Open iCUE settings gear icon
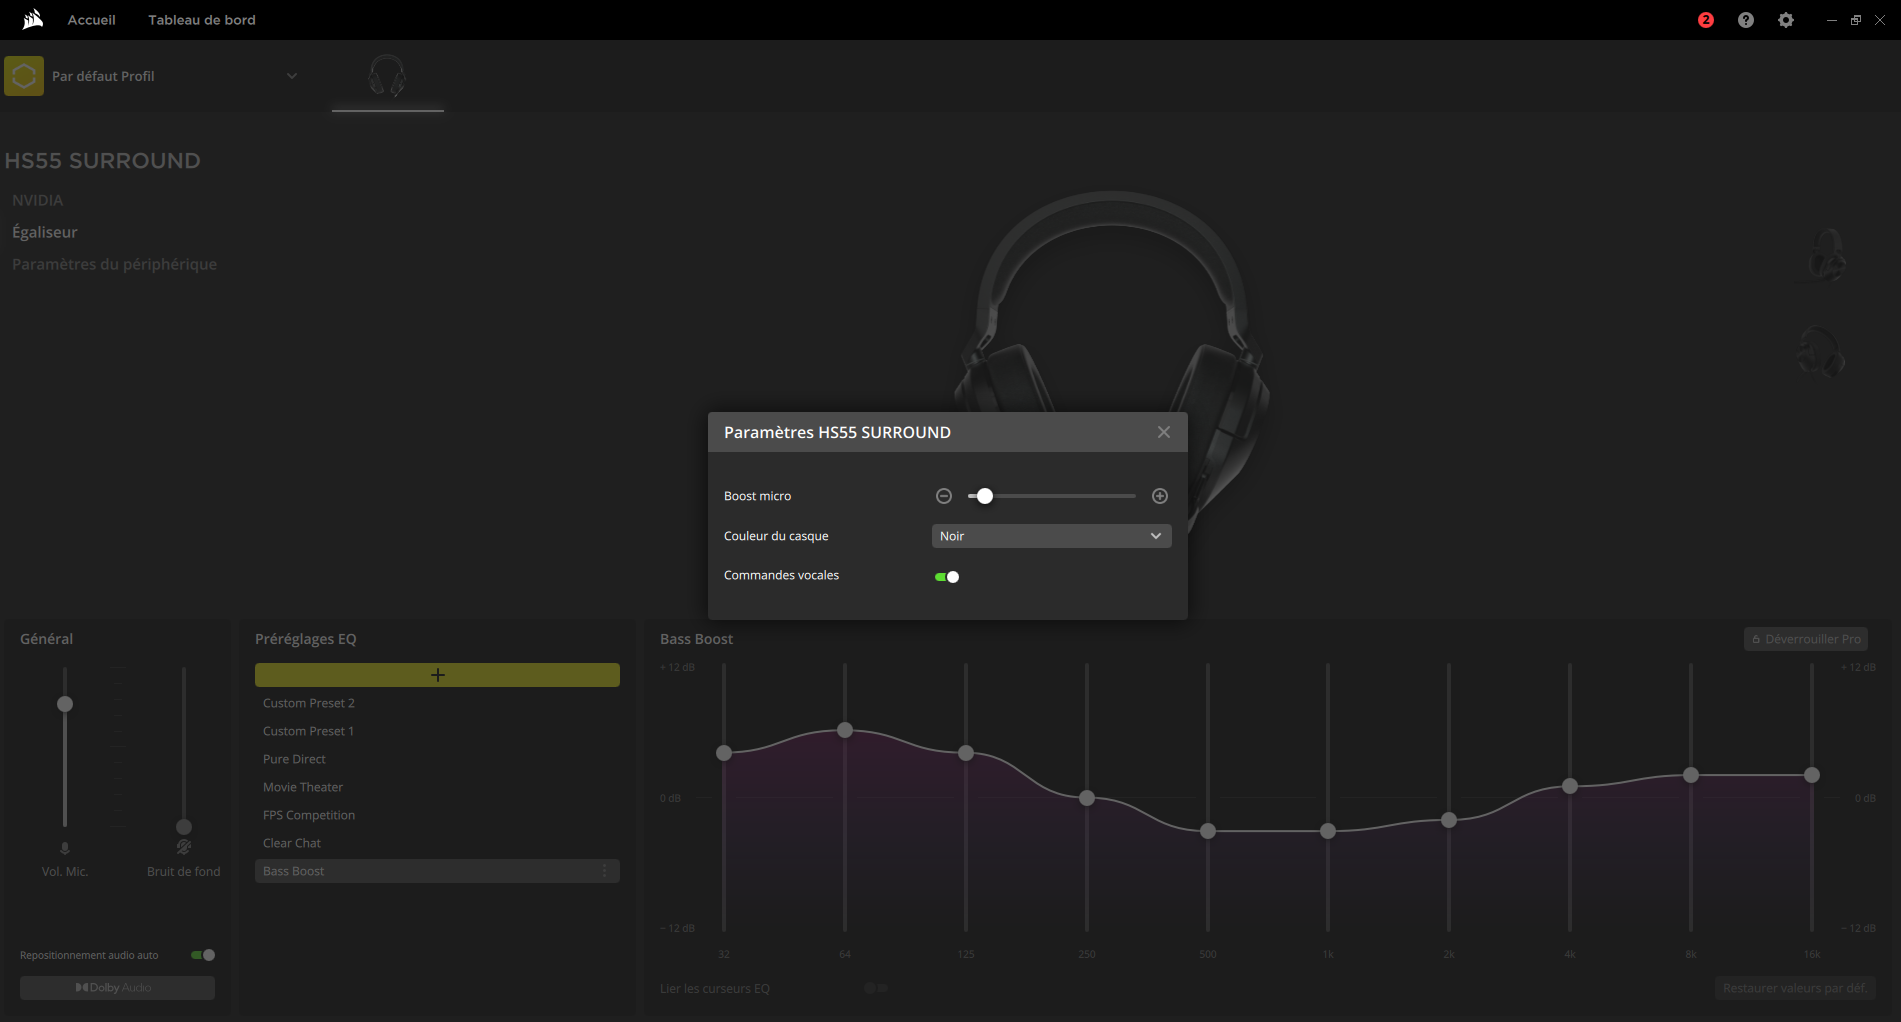Viewport: 1901px width, 1022px height. (x=1786, y=20)
